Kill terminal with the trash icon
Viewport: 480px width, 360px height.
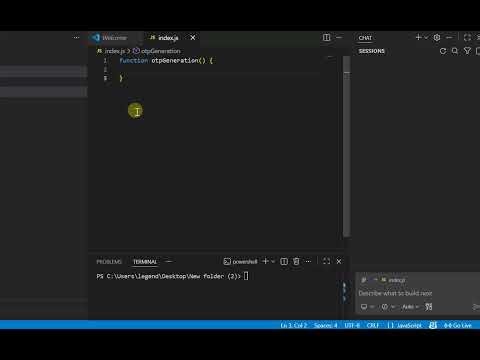click(296, 262)
